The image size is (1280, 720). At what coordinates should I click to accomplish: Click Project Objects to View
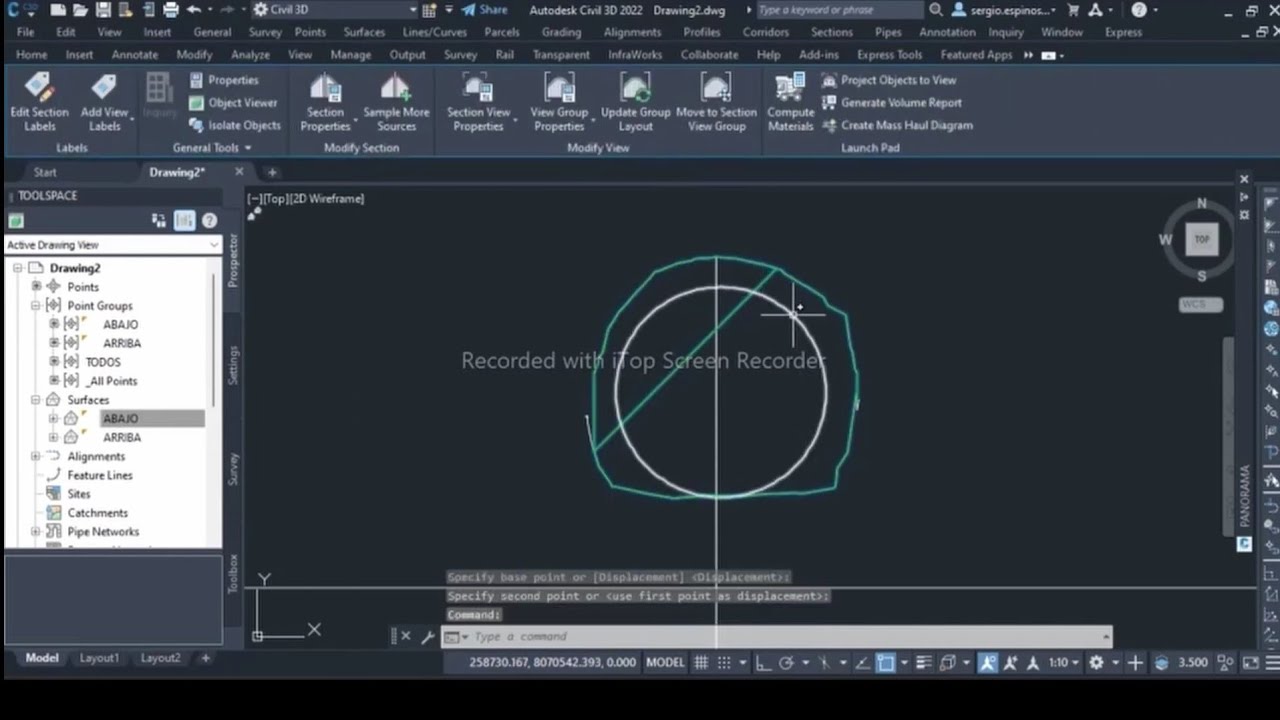point(888,80)
